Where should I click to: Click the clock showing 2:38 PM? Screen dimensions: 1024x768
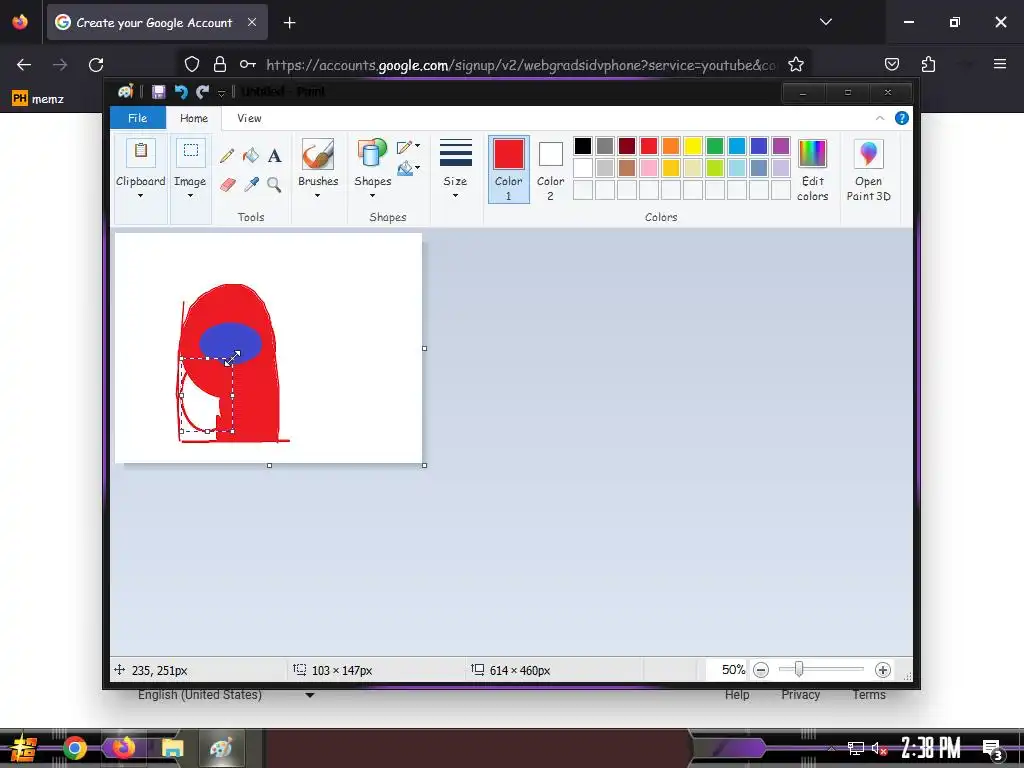click(931, 748)
